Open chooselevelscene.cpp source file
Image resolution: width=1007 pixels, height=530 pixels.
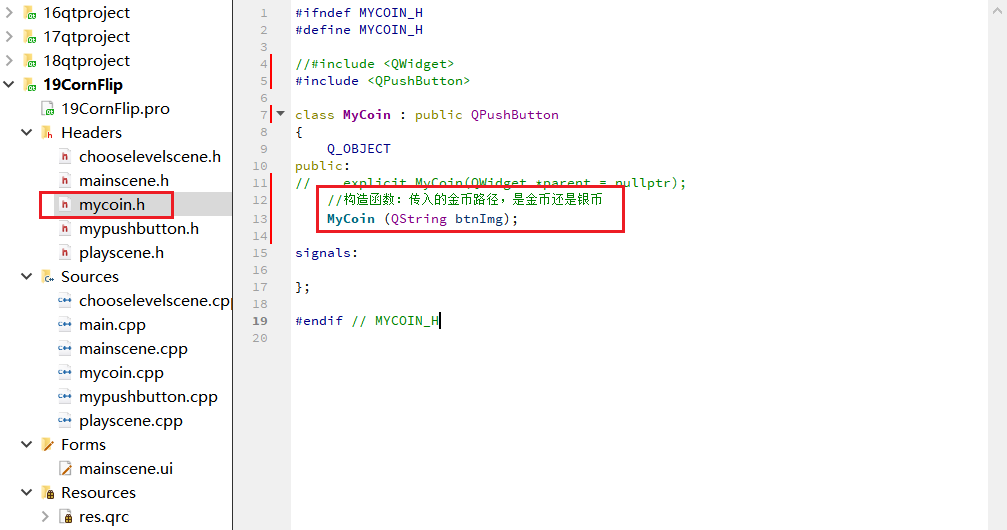coord(155,301)
